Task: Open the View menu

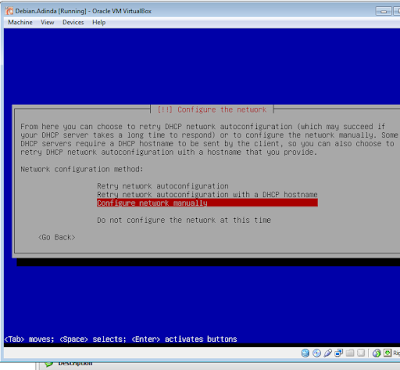Action: [47, 22]
